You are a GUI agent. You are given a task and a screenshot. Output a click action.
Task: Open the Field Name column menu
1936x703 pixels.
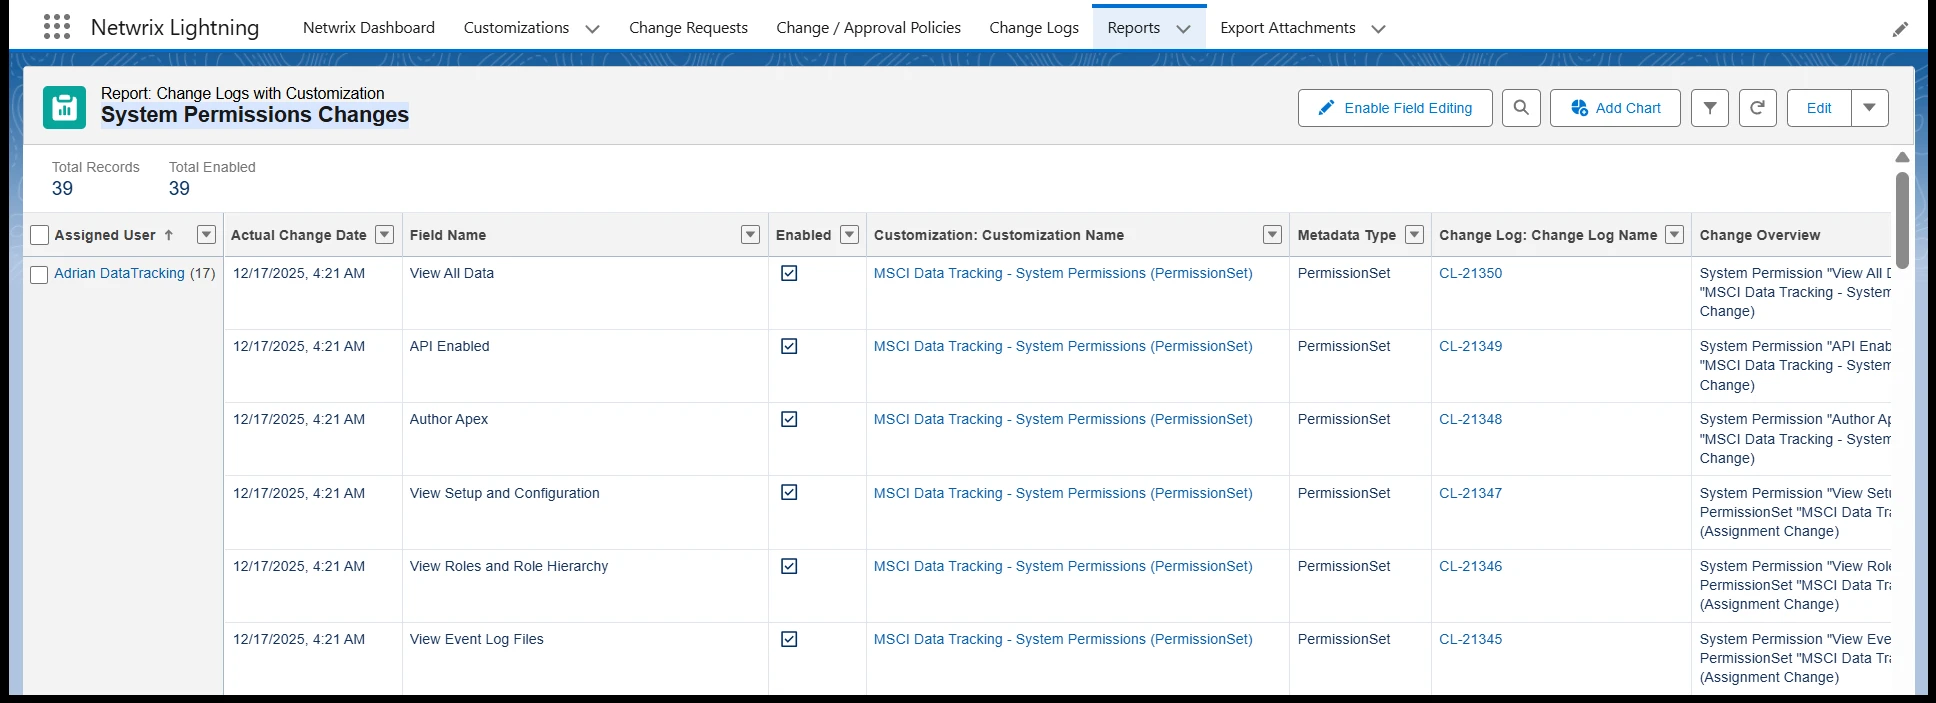coord(750,235)
